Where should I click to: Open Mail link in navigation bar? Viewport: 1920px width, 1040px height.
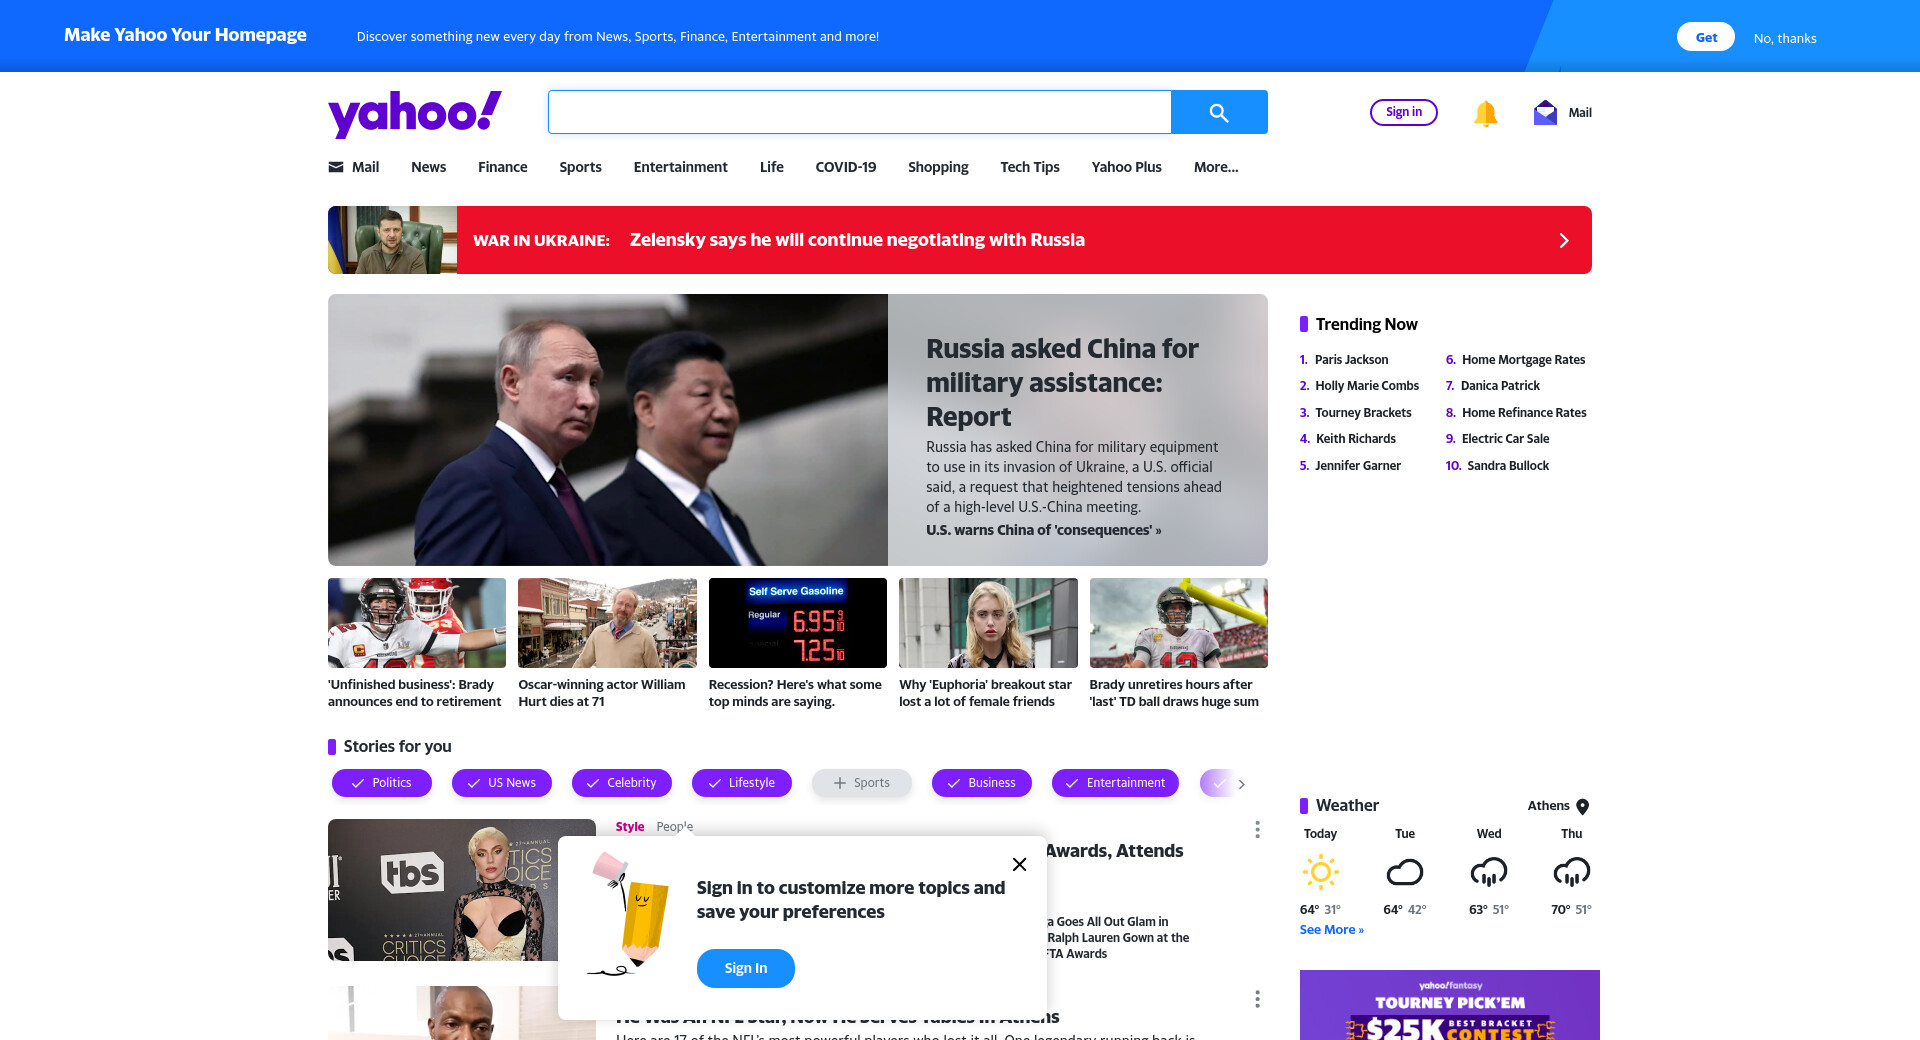point(354,167)
